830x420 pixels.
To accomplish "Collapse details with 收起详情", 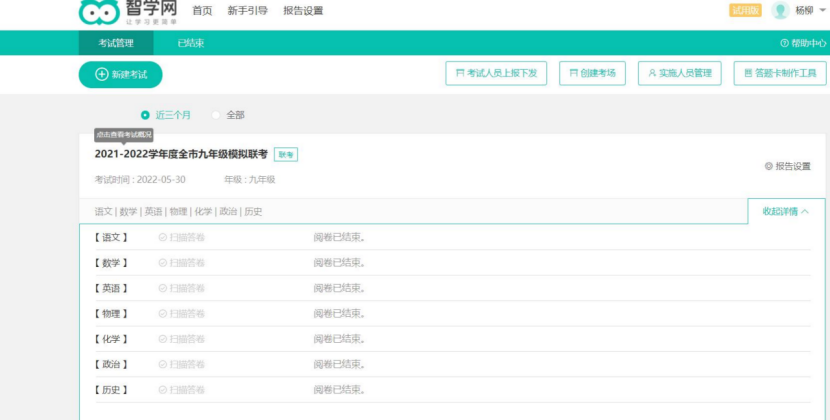I will pos(786,212).
